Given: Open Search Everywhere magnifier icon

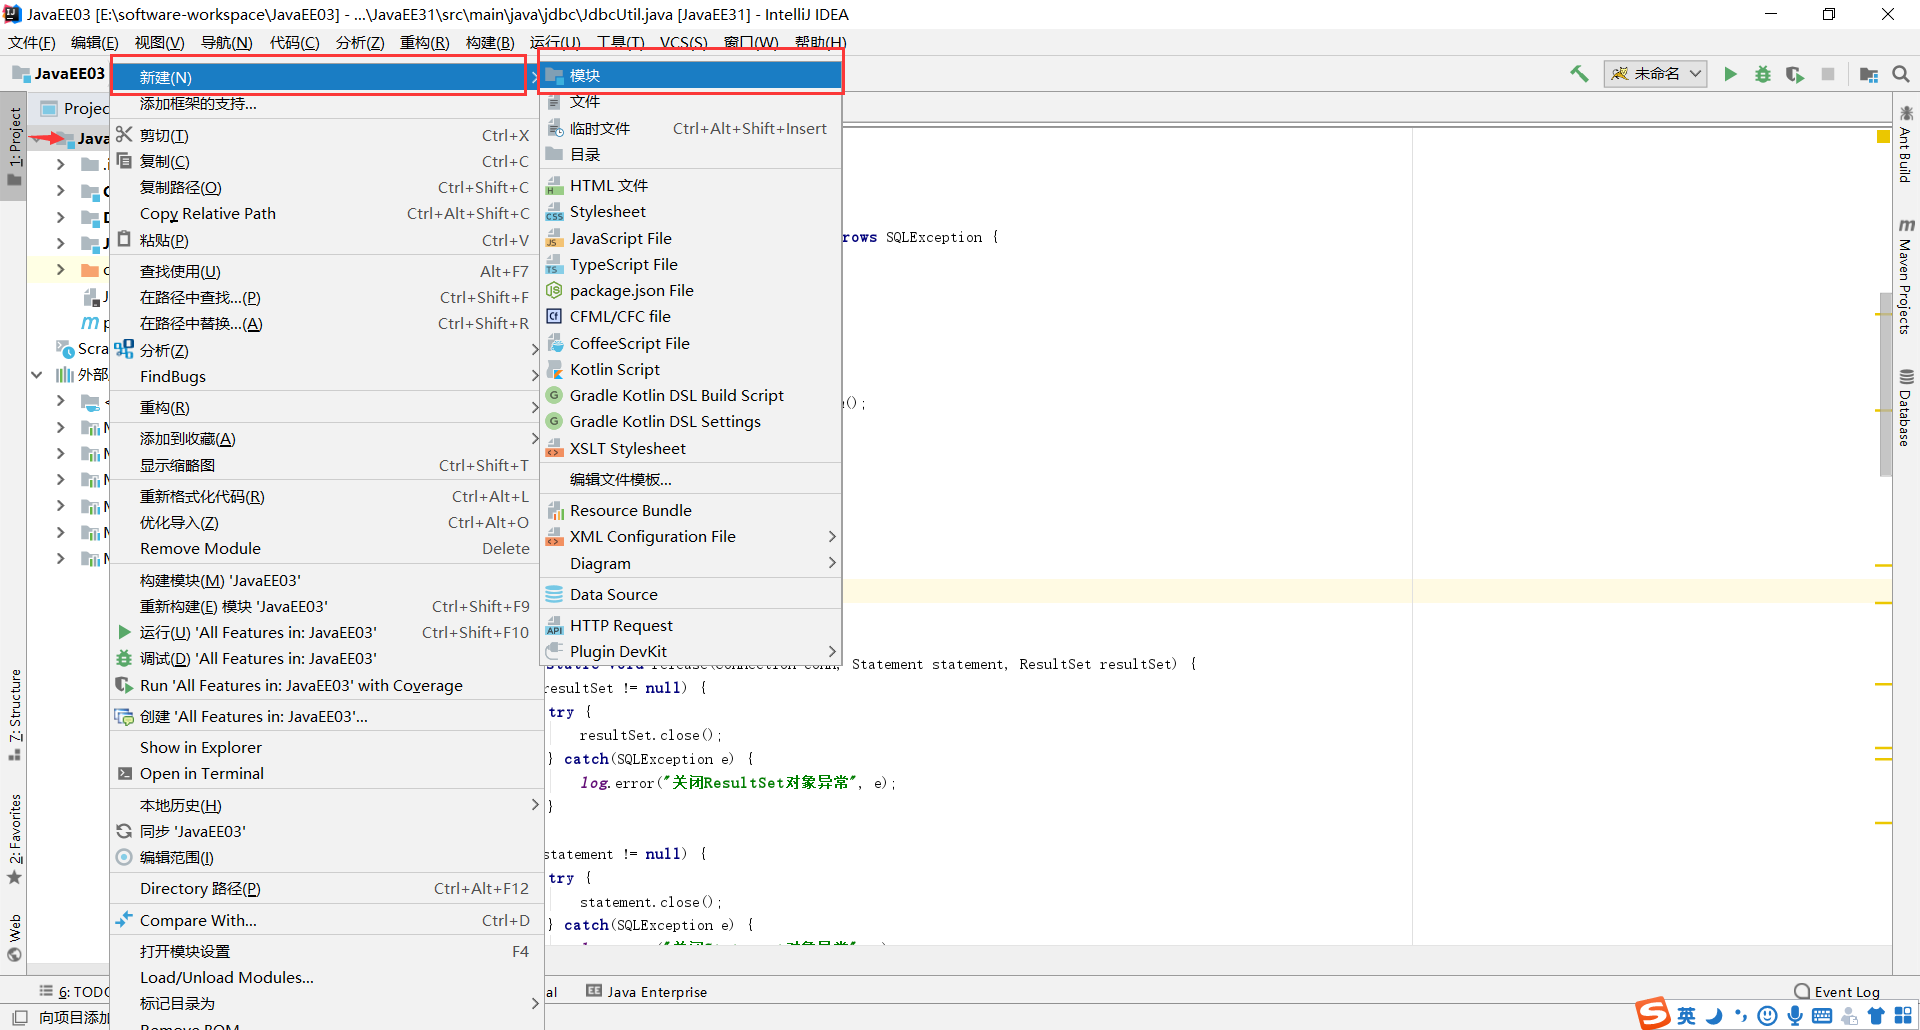Looking at the screenshot, I should click(x=1901, y=74).
